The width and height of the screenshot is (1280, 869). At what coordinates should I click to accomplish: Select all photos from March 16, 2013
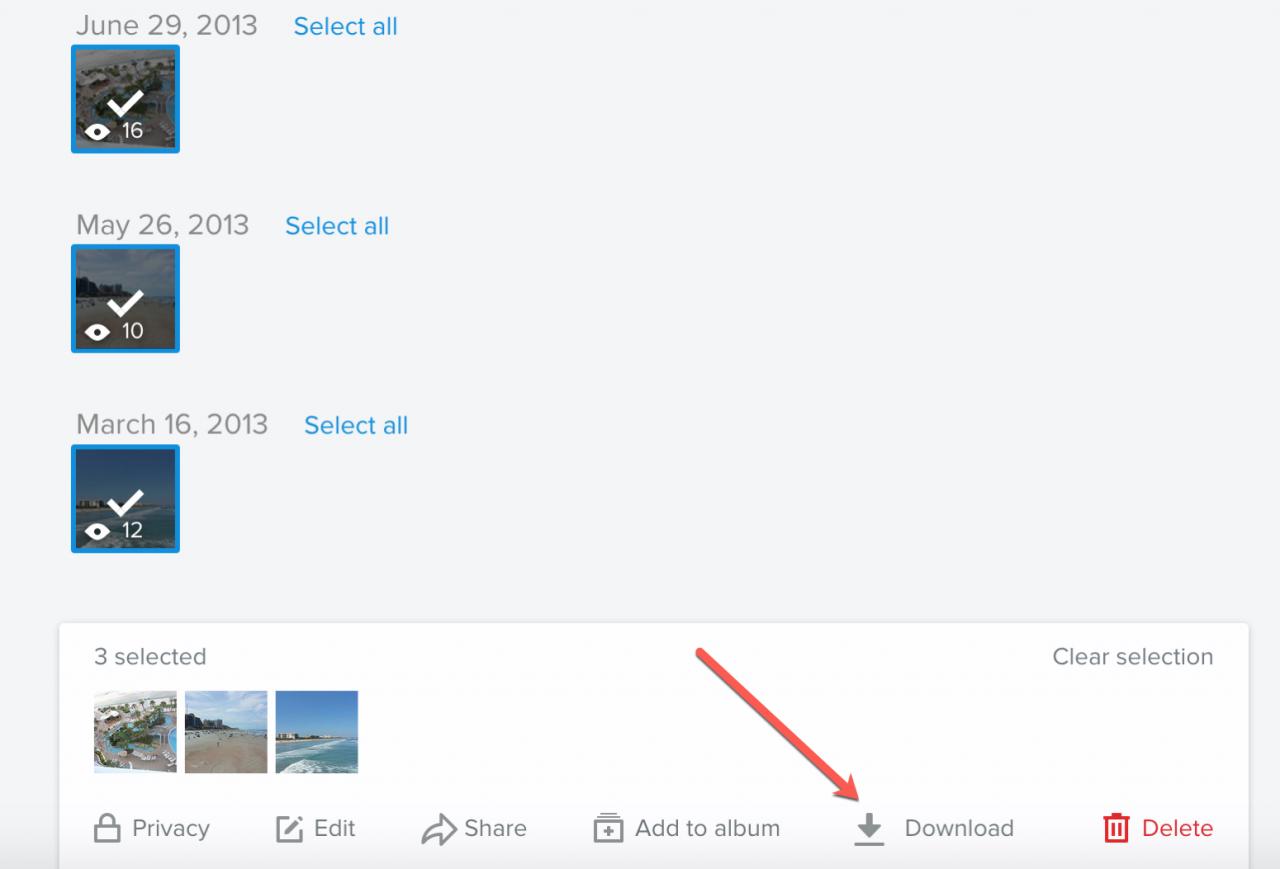click(356, 425)
